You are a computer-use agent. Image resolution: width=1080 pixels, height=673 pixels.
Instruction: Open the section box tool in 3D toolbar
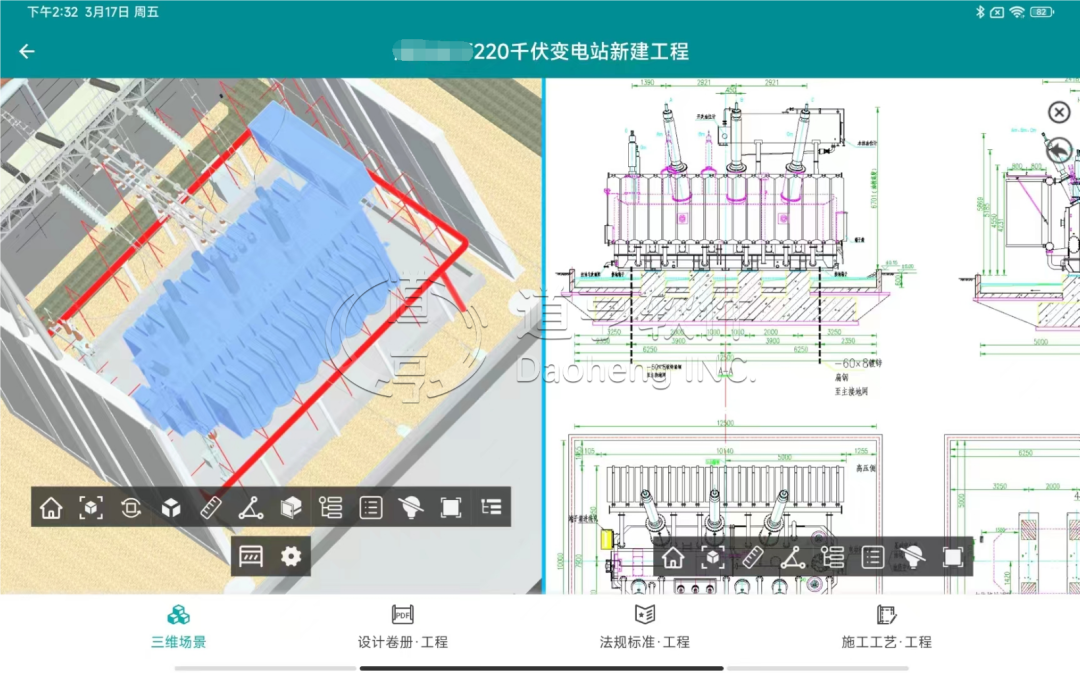tap(291, 508)
